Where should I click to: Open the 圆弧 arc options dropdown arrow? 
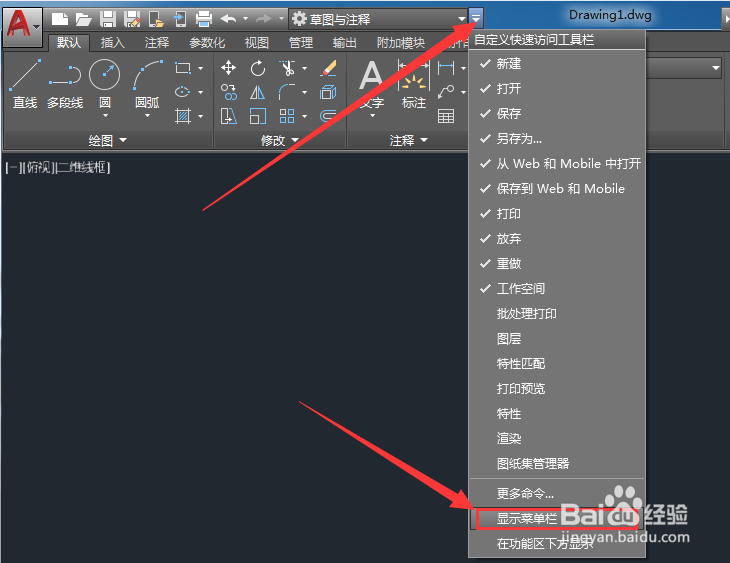pos(148,115)
